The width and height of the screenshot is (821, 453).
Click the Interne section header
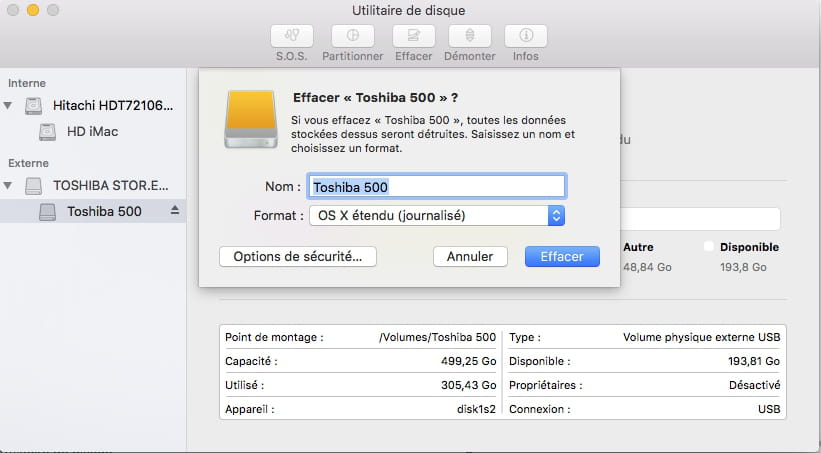tap(27, 83)
